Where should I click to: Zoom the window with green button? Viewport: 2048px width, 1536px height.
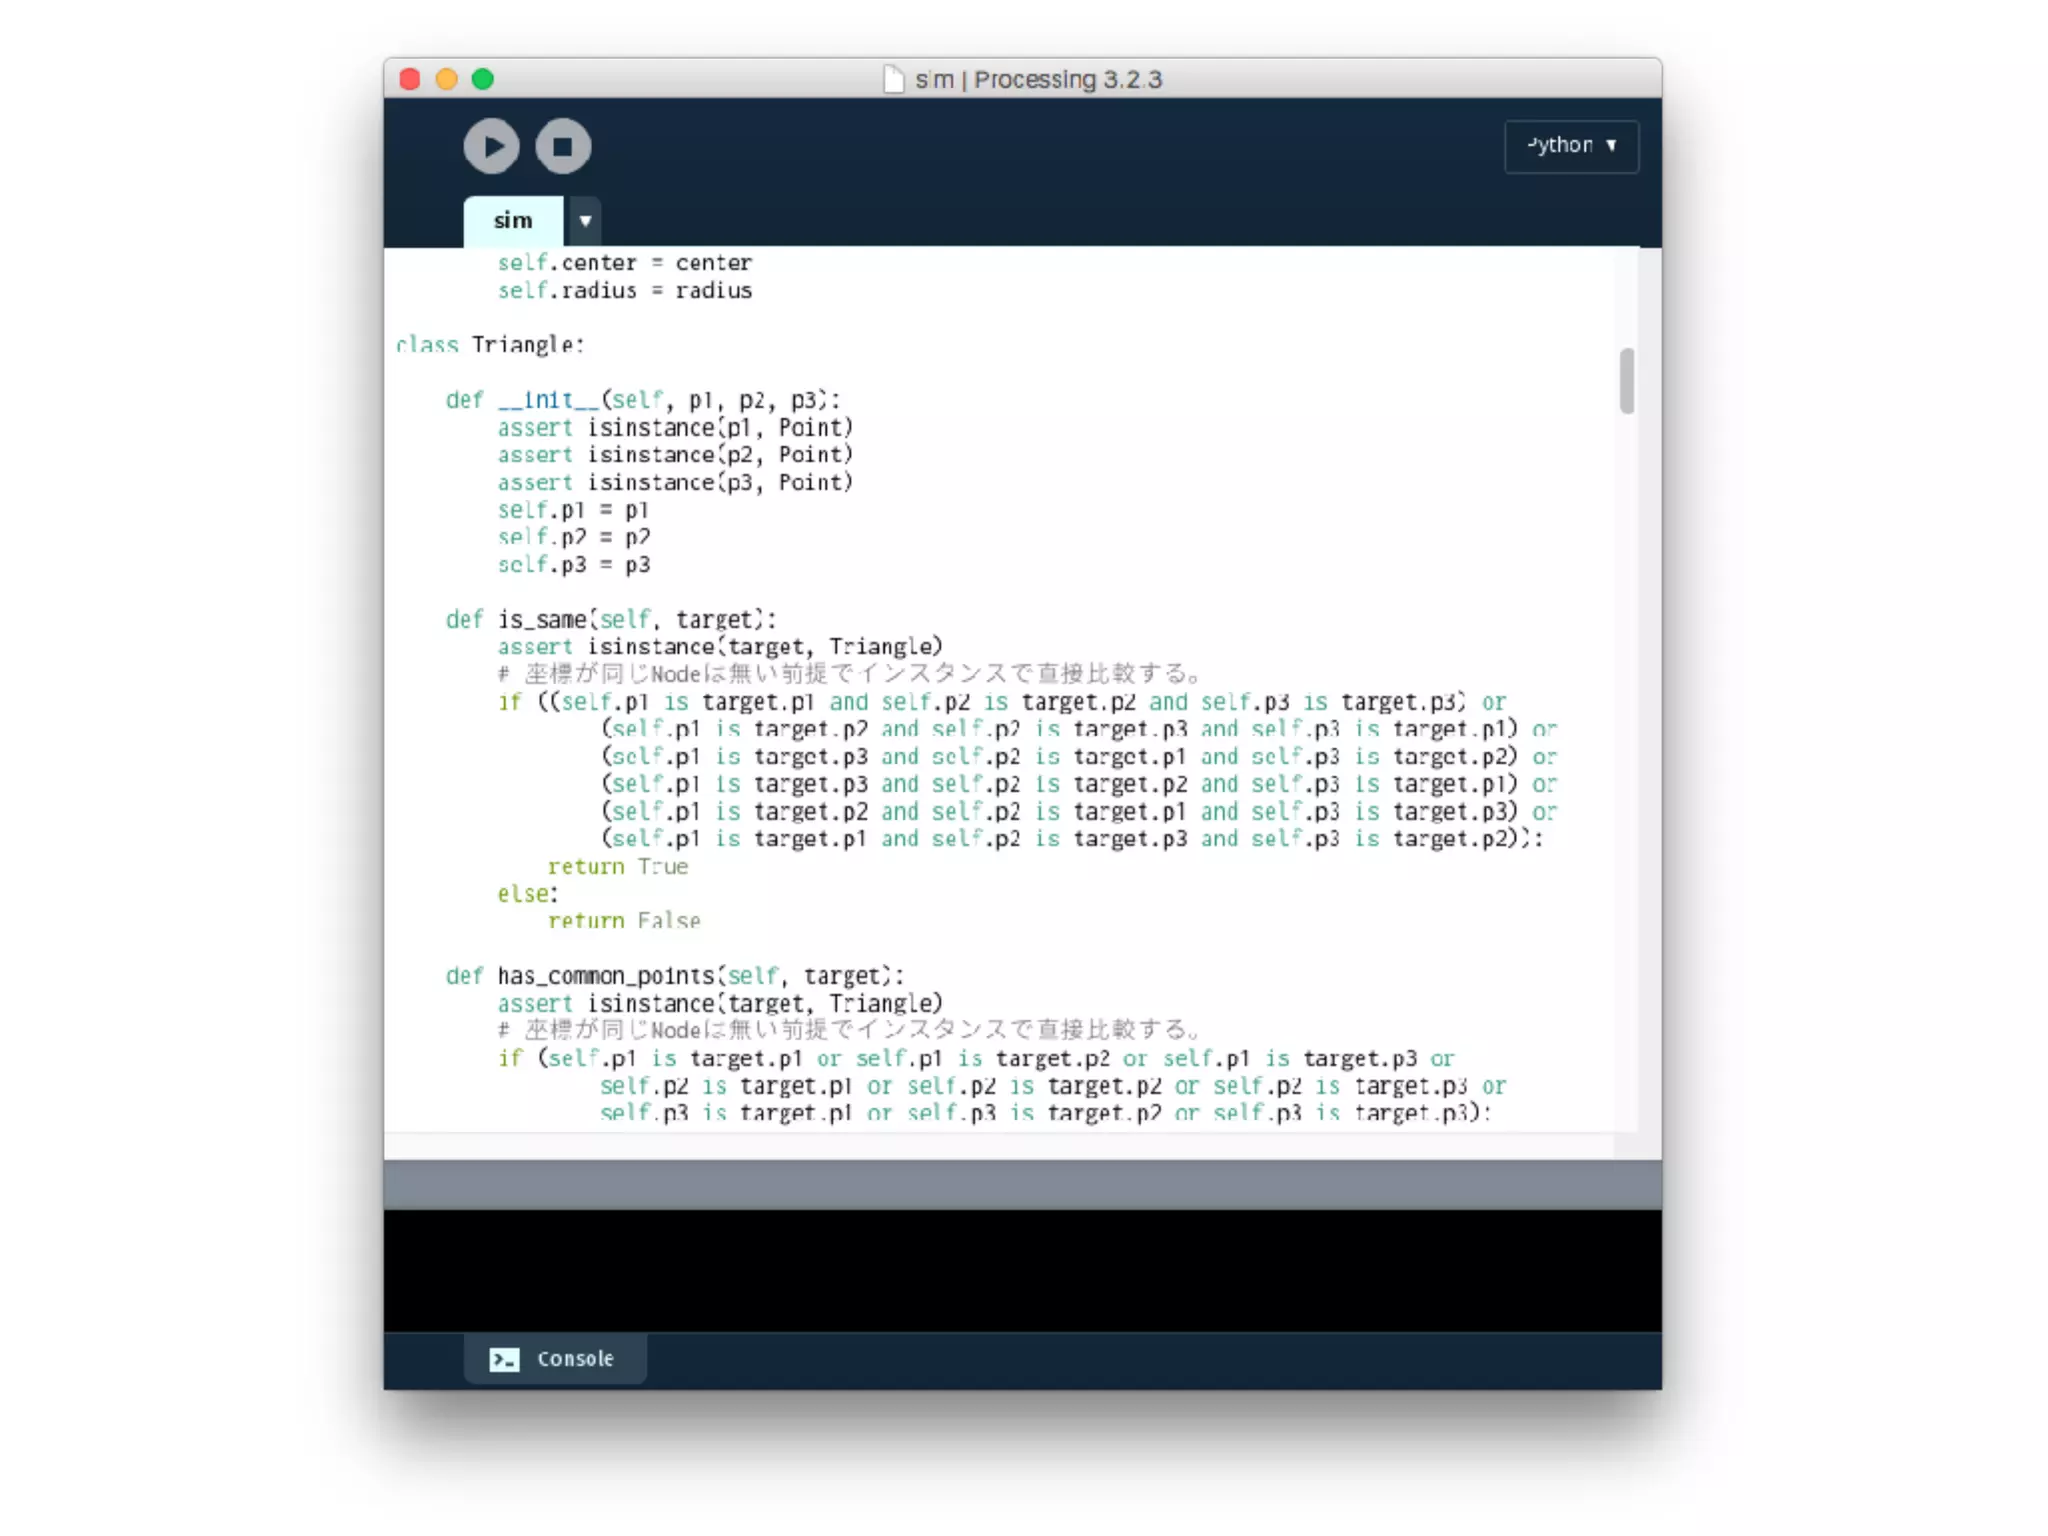(x=483, y=79)
